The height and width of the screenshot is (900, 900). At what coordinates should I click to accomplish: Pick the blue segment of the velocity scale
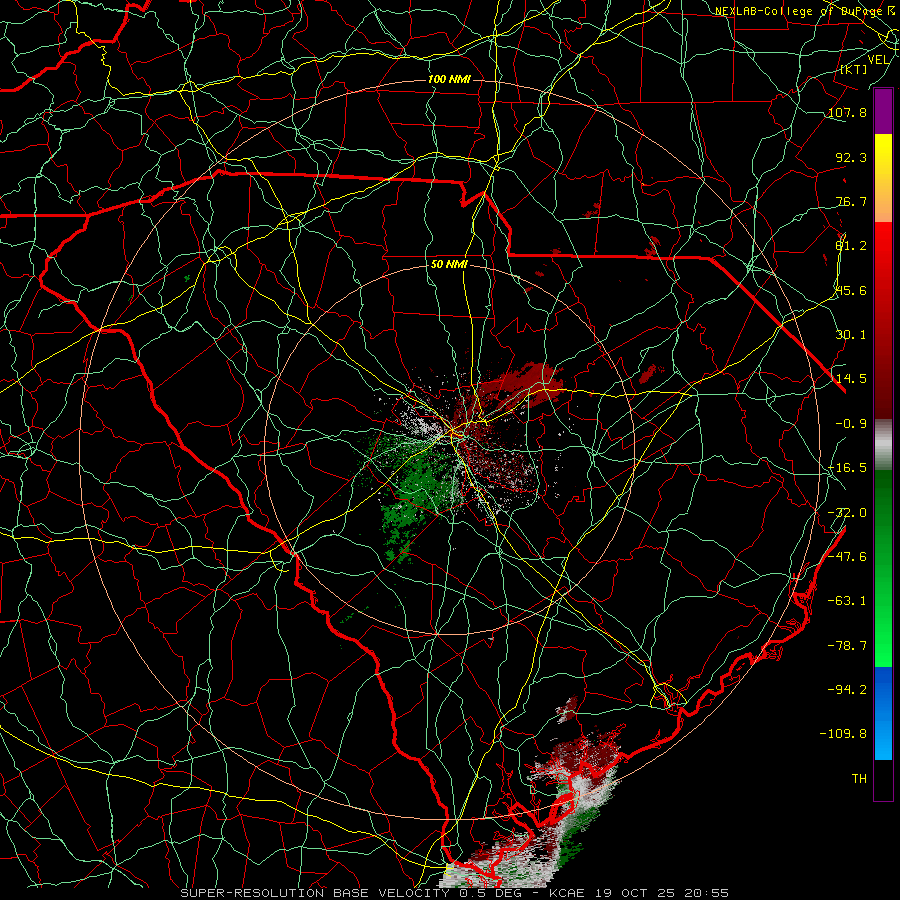coord(883,713)
